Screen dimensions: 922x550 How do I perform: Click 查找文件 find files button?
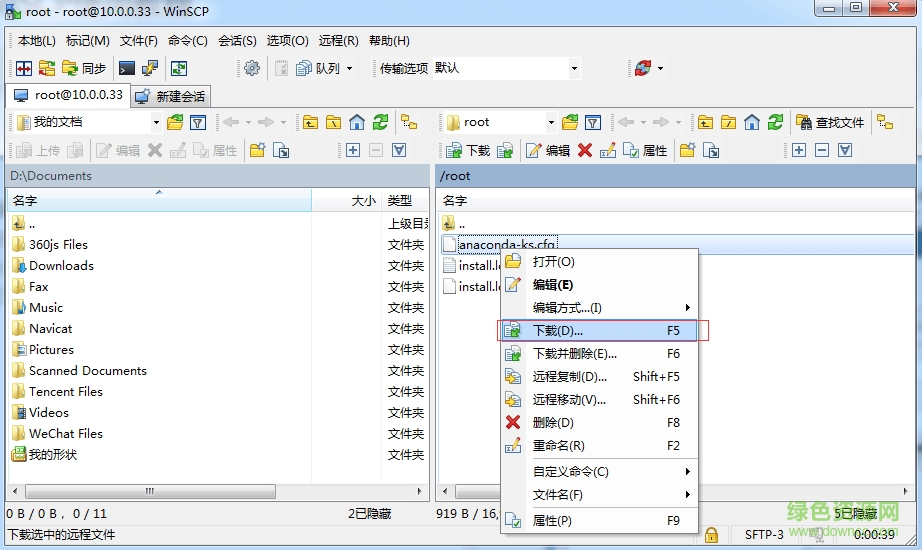[x=830, y=122]
